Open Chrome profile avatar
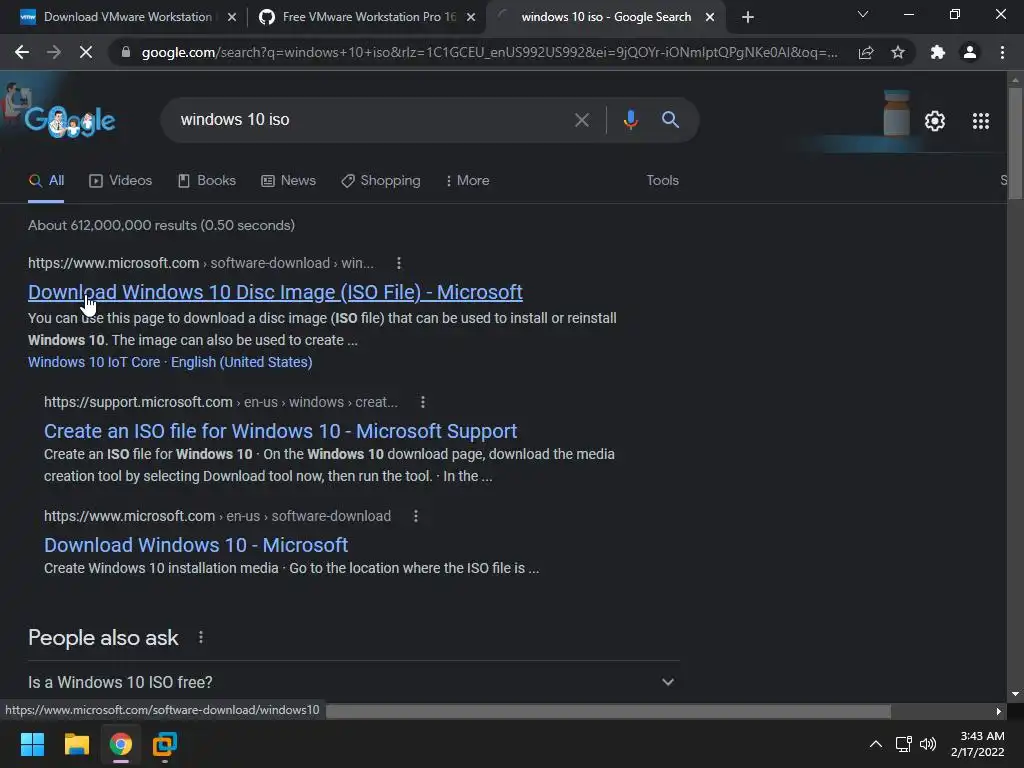The width and height of the screenshot is (1024, 768). [970, 52]
